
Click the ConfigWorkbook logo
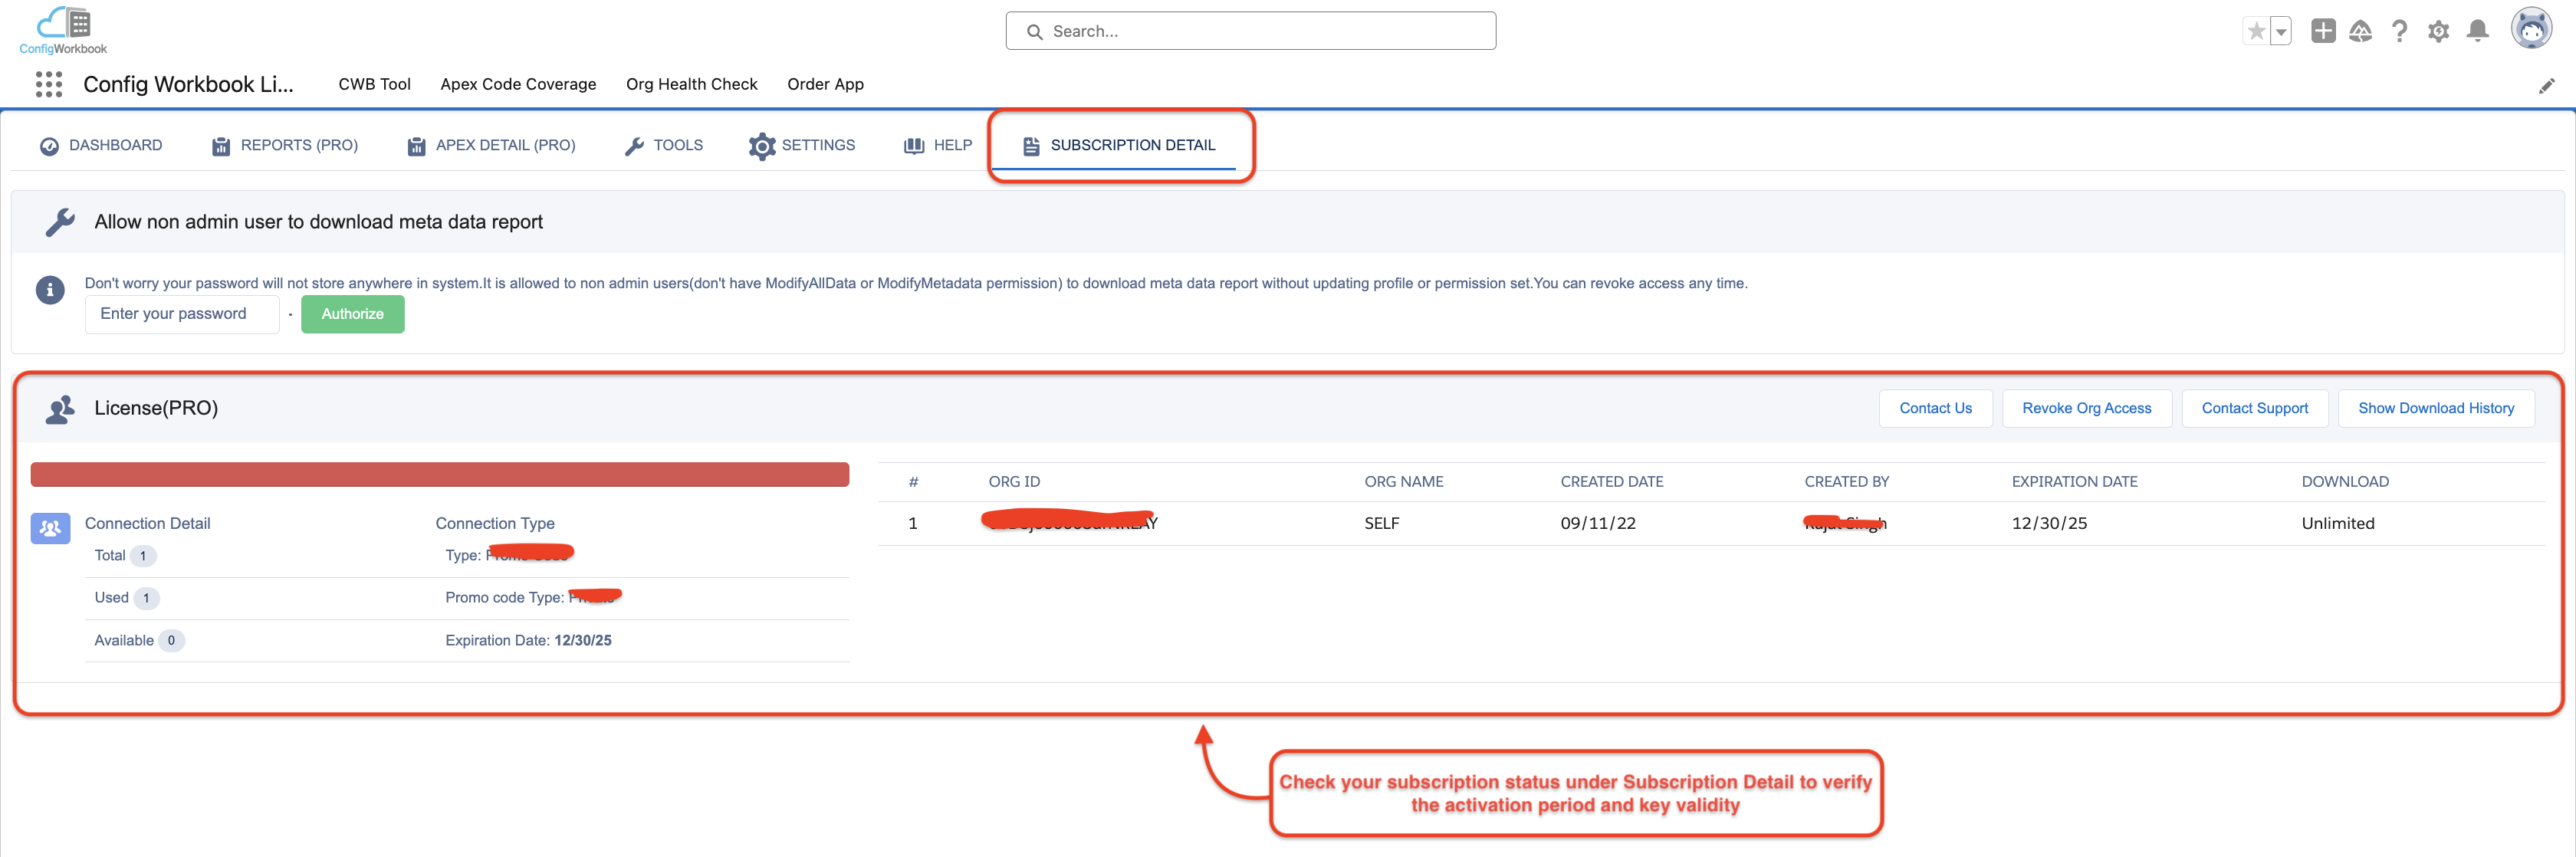63,30
